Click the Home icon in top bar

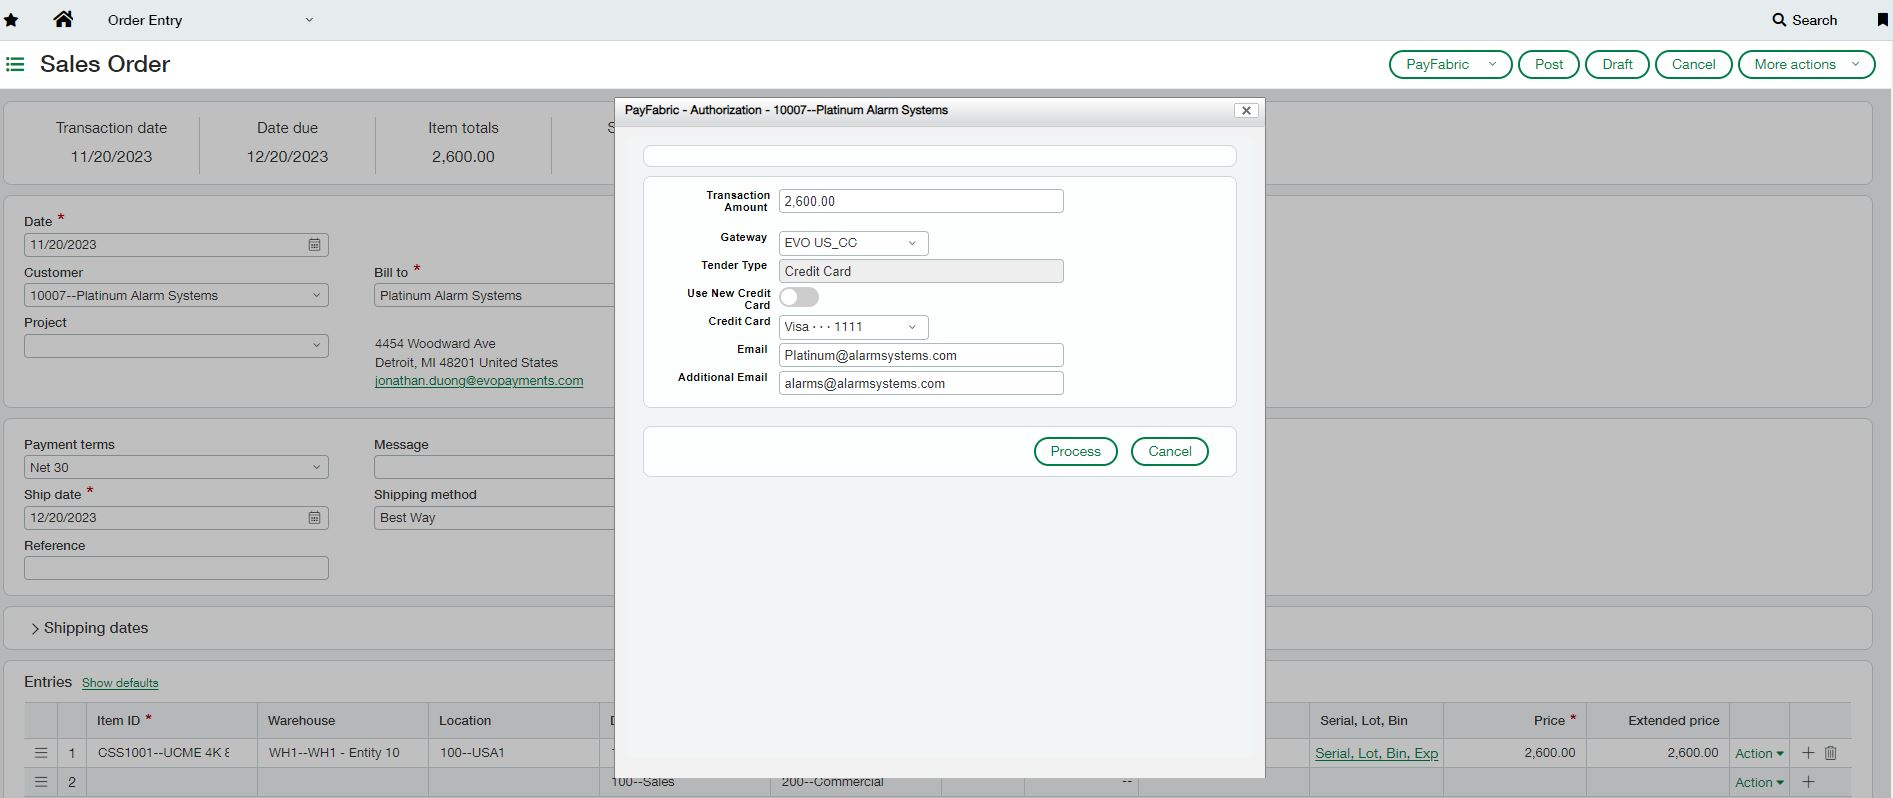tap(63, 19)
